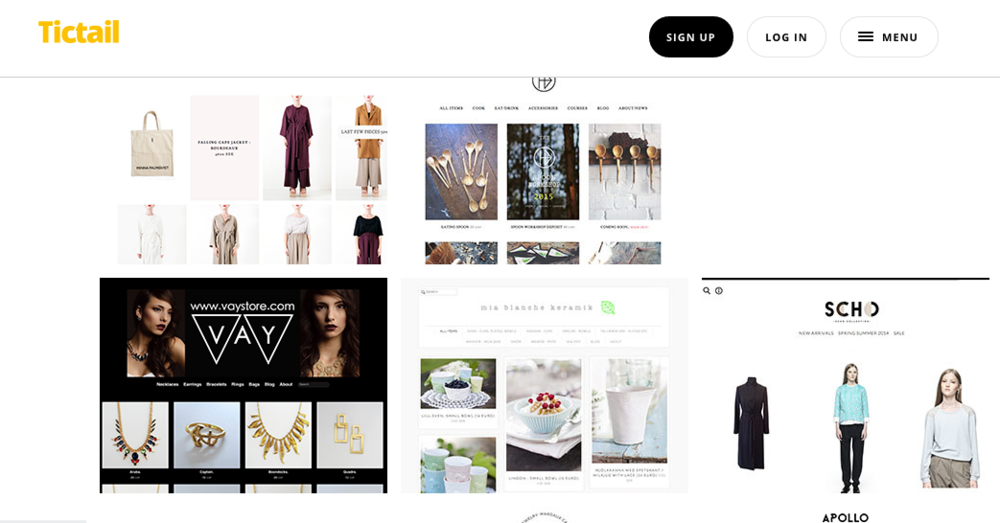Viewport: 1000px width, 523px height.
Task: Open the hamburger MENU button
Action: pos(888,37)
